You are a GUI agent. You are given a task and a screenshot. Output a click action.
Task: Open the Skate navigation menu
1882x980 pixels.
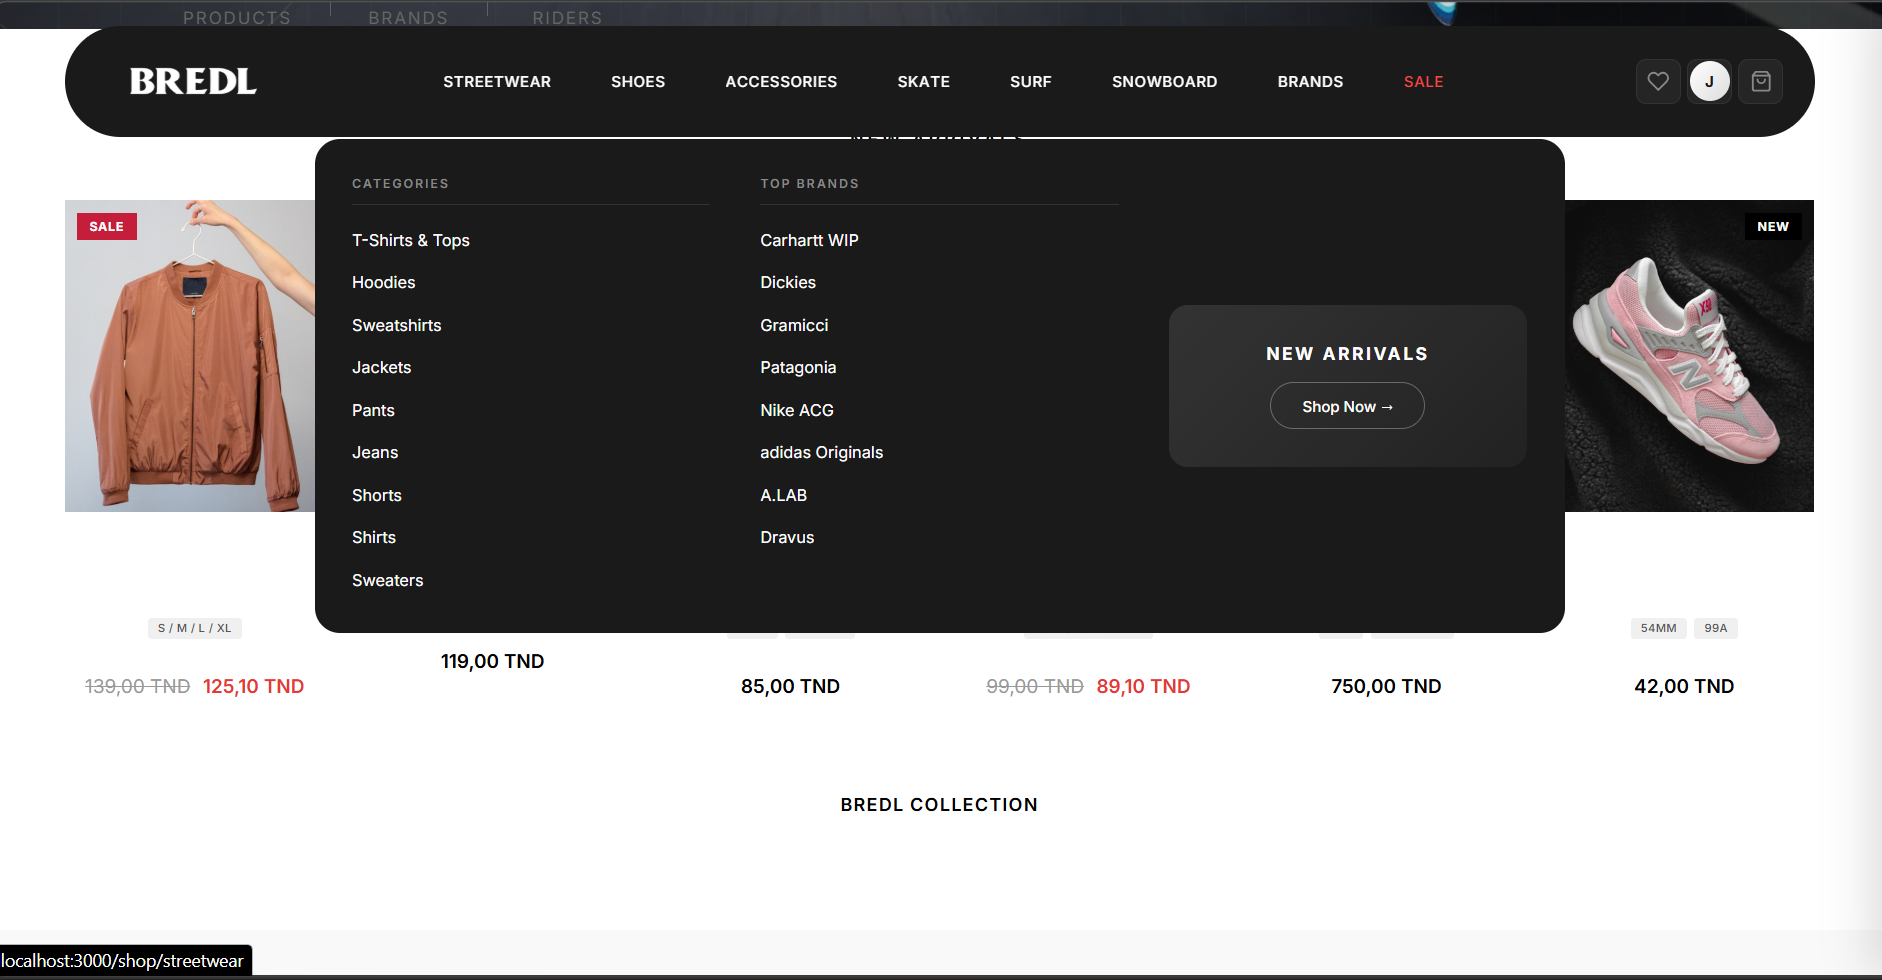(924, 82)
